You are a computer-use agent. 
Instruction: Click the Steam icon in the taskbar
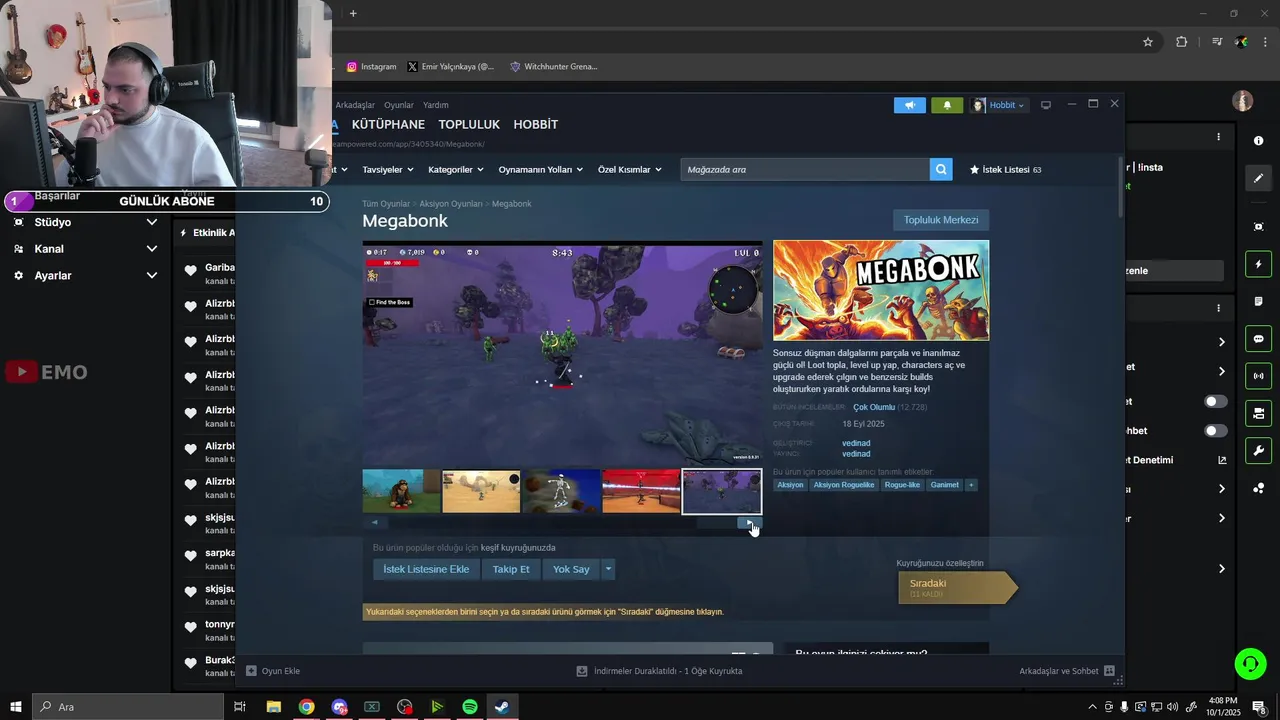coord(502,707)
